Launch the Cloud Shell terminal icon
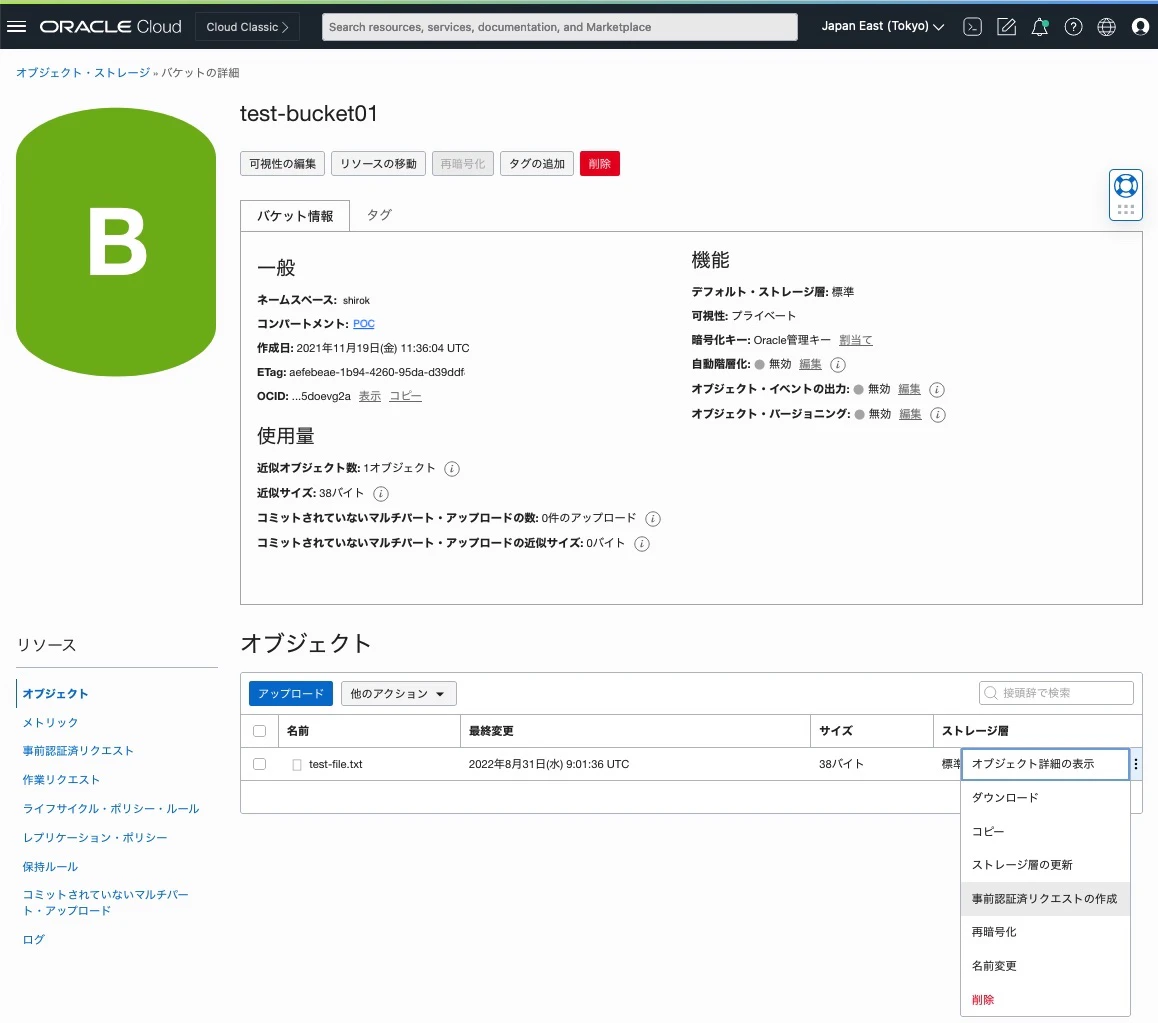 click(972, 27)
